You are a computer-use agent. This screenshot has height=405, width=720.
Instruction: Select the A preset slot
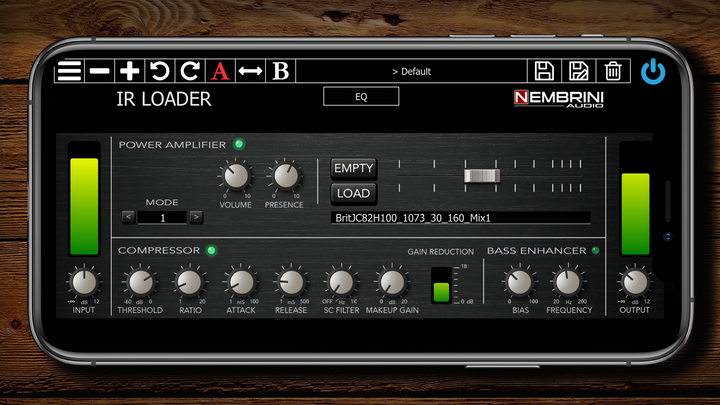click(220, 71)
